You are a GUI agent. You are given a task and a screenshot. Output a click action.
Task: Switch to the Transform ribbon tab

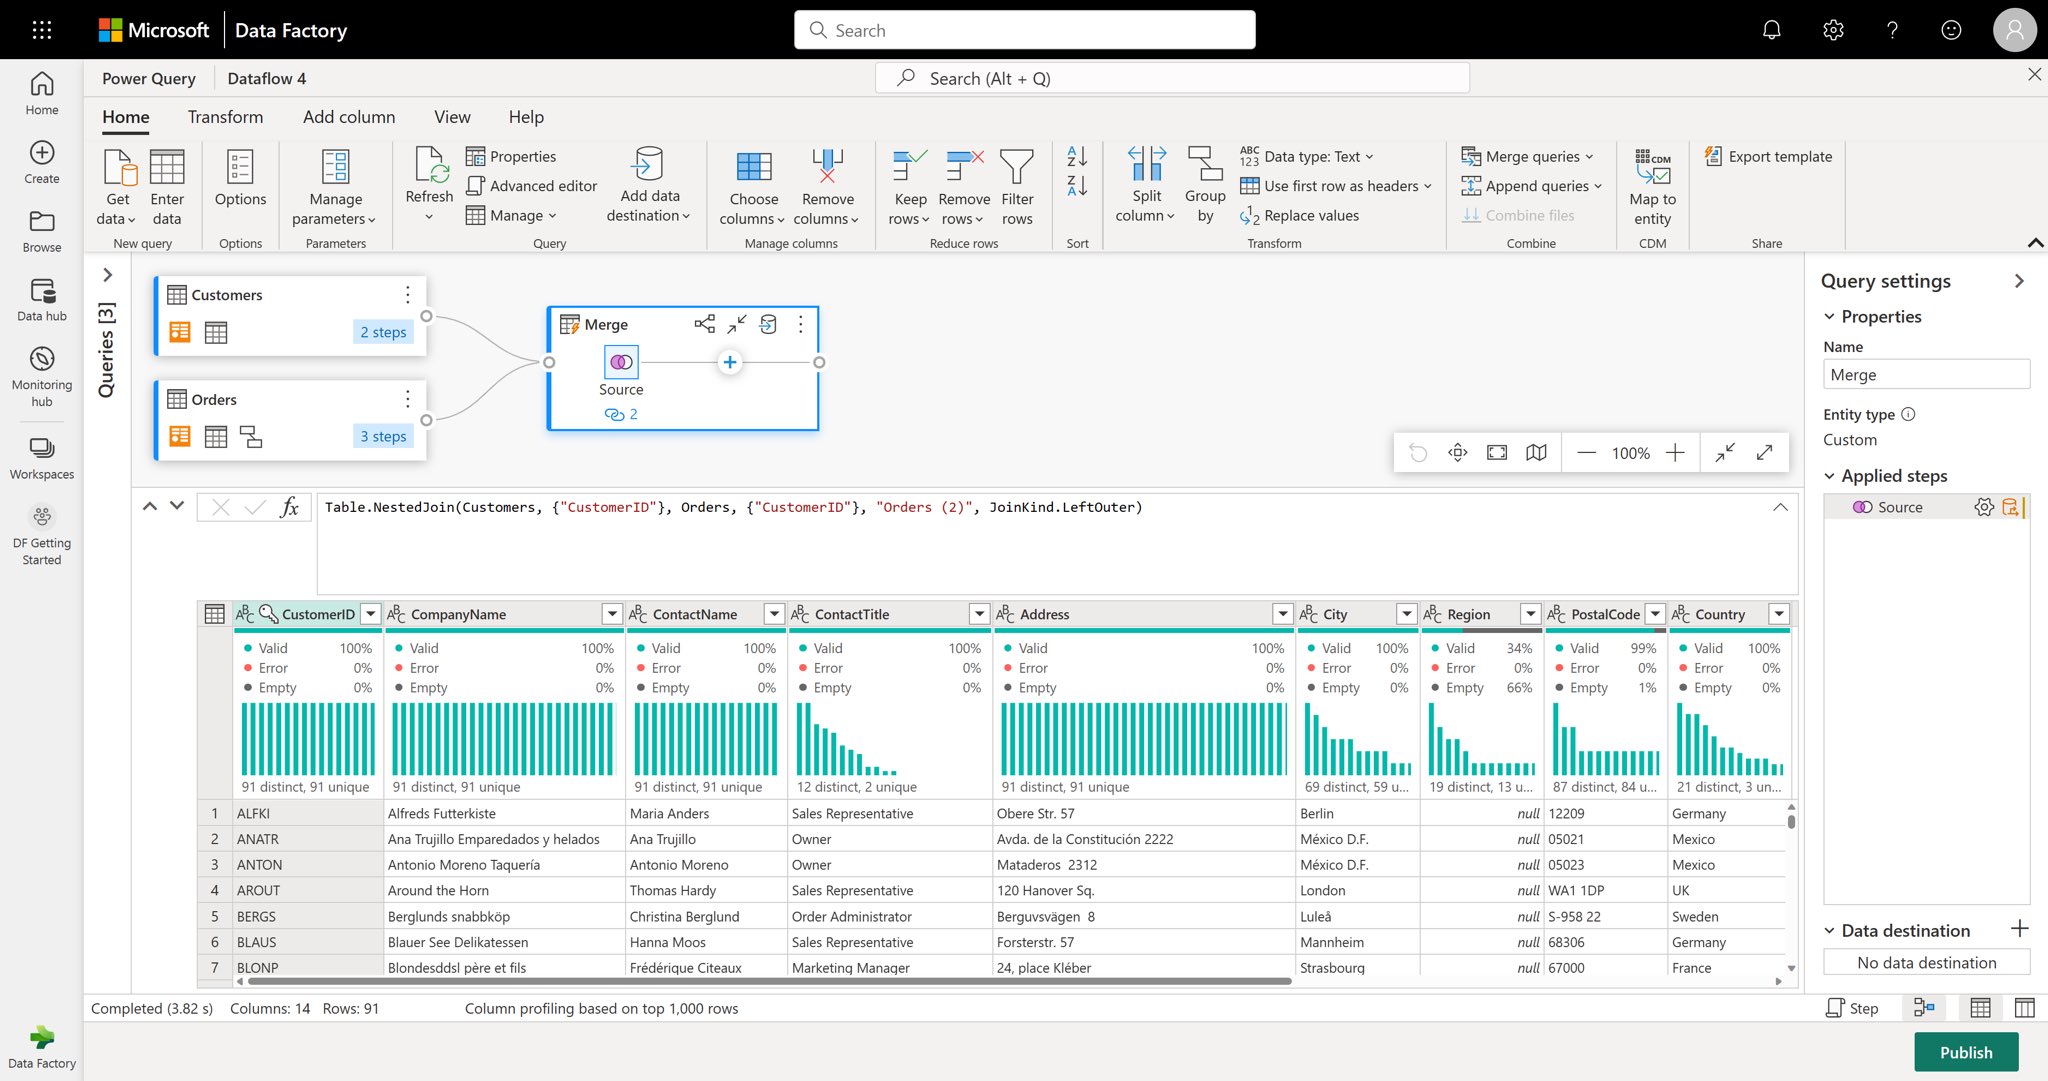pos(225,117)
